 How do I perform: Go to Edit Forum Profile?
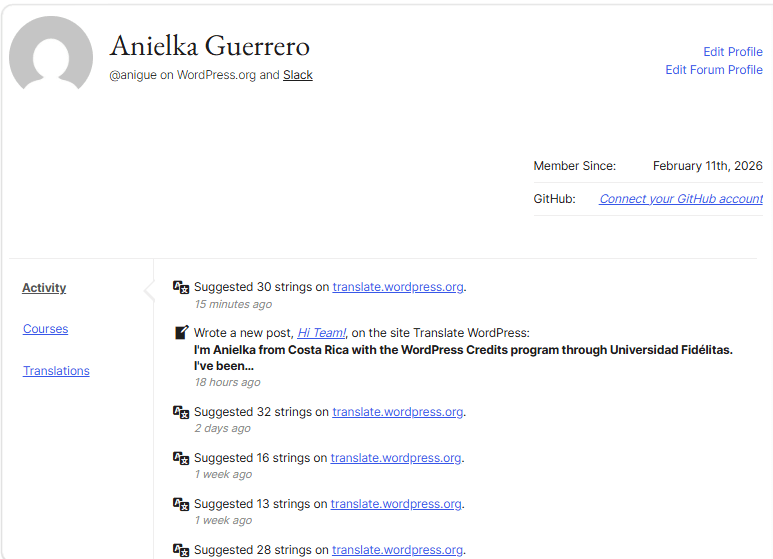tap(713, 70)
